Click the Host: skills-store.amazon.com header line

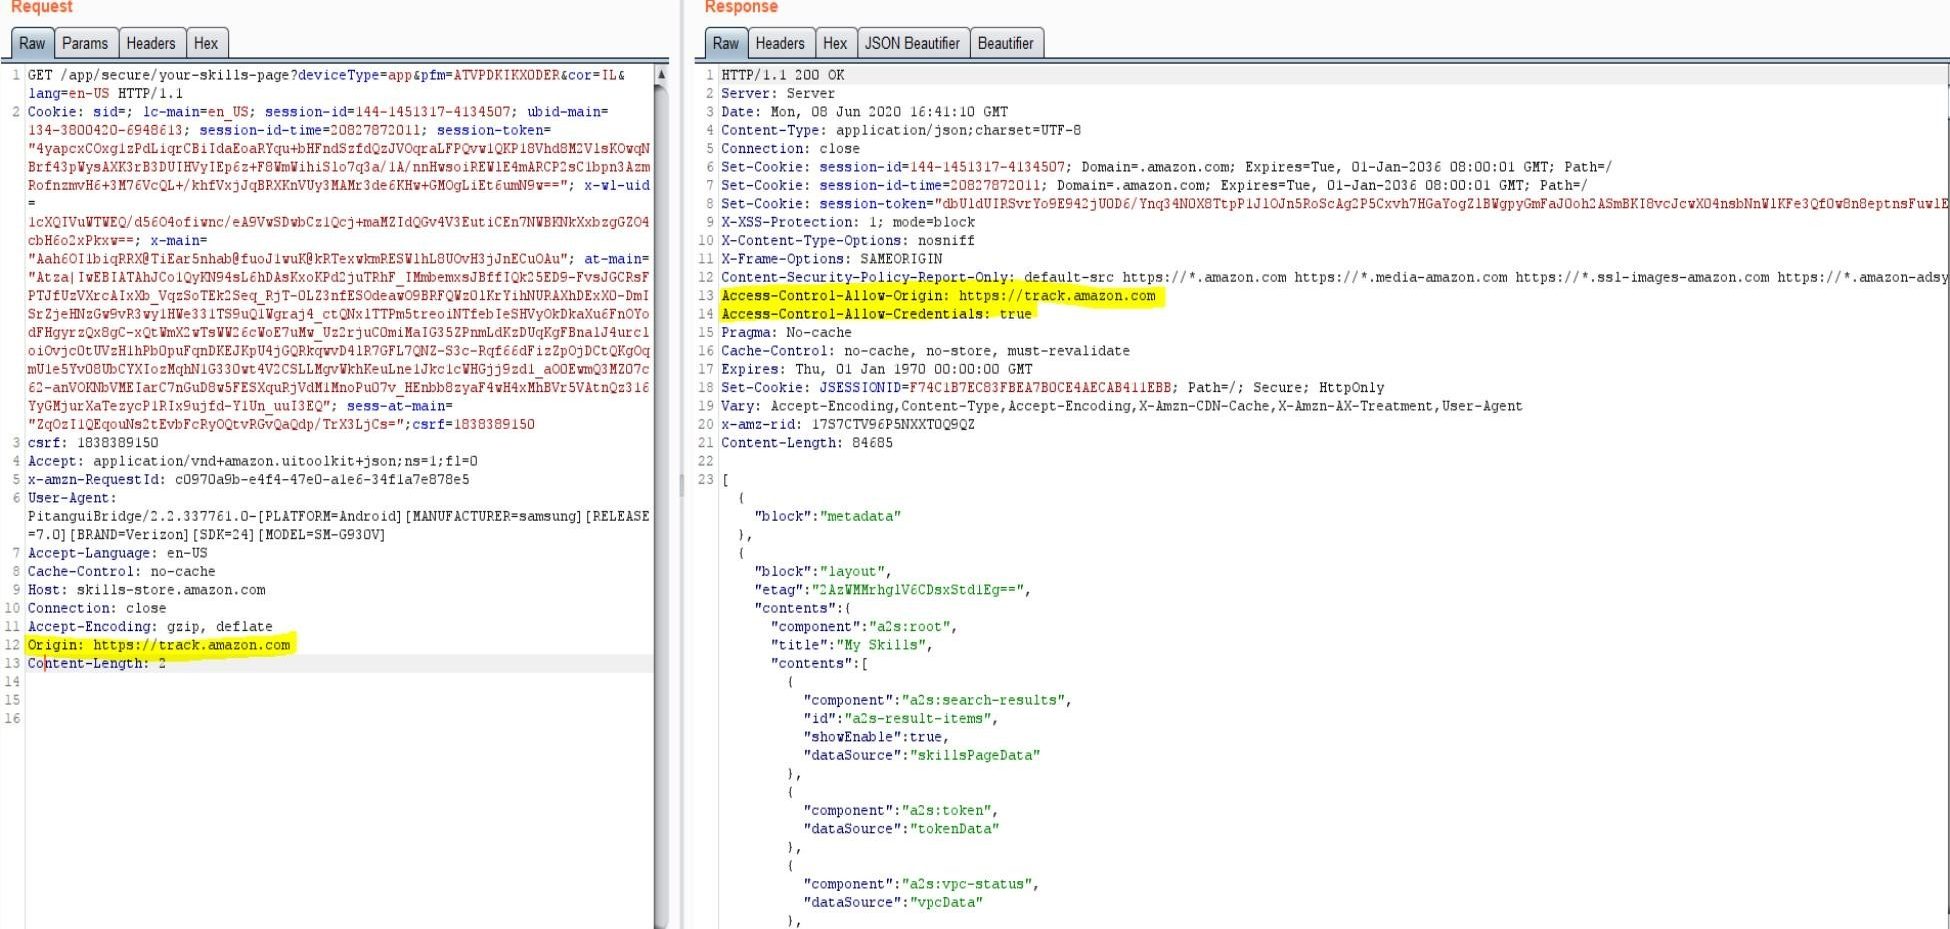(x=147, y=590)
